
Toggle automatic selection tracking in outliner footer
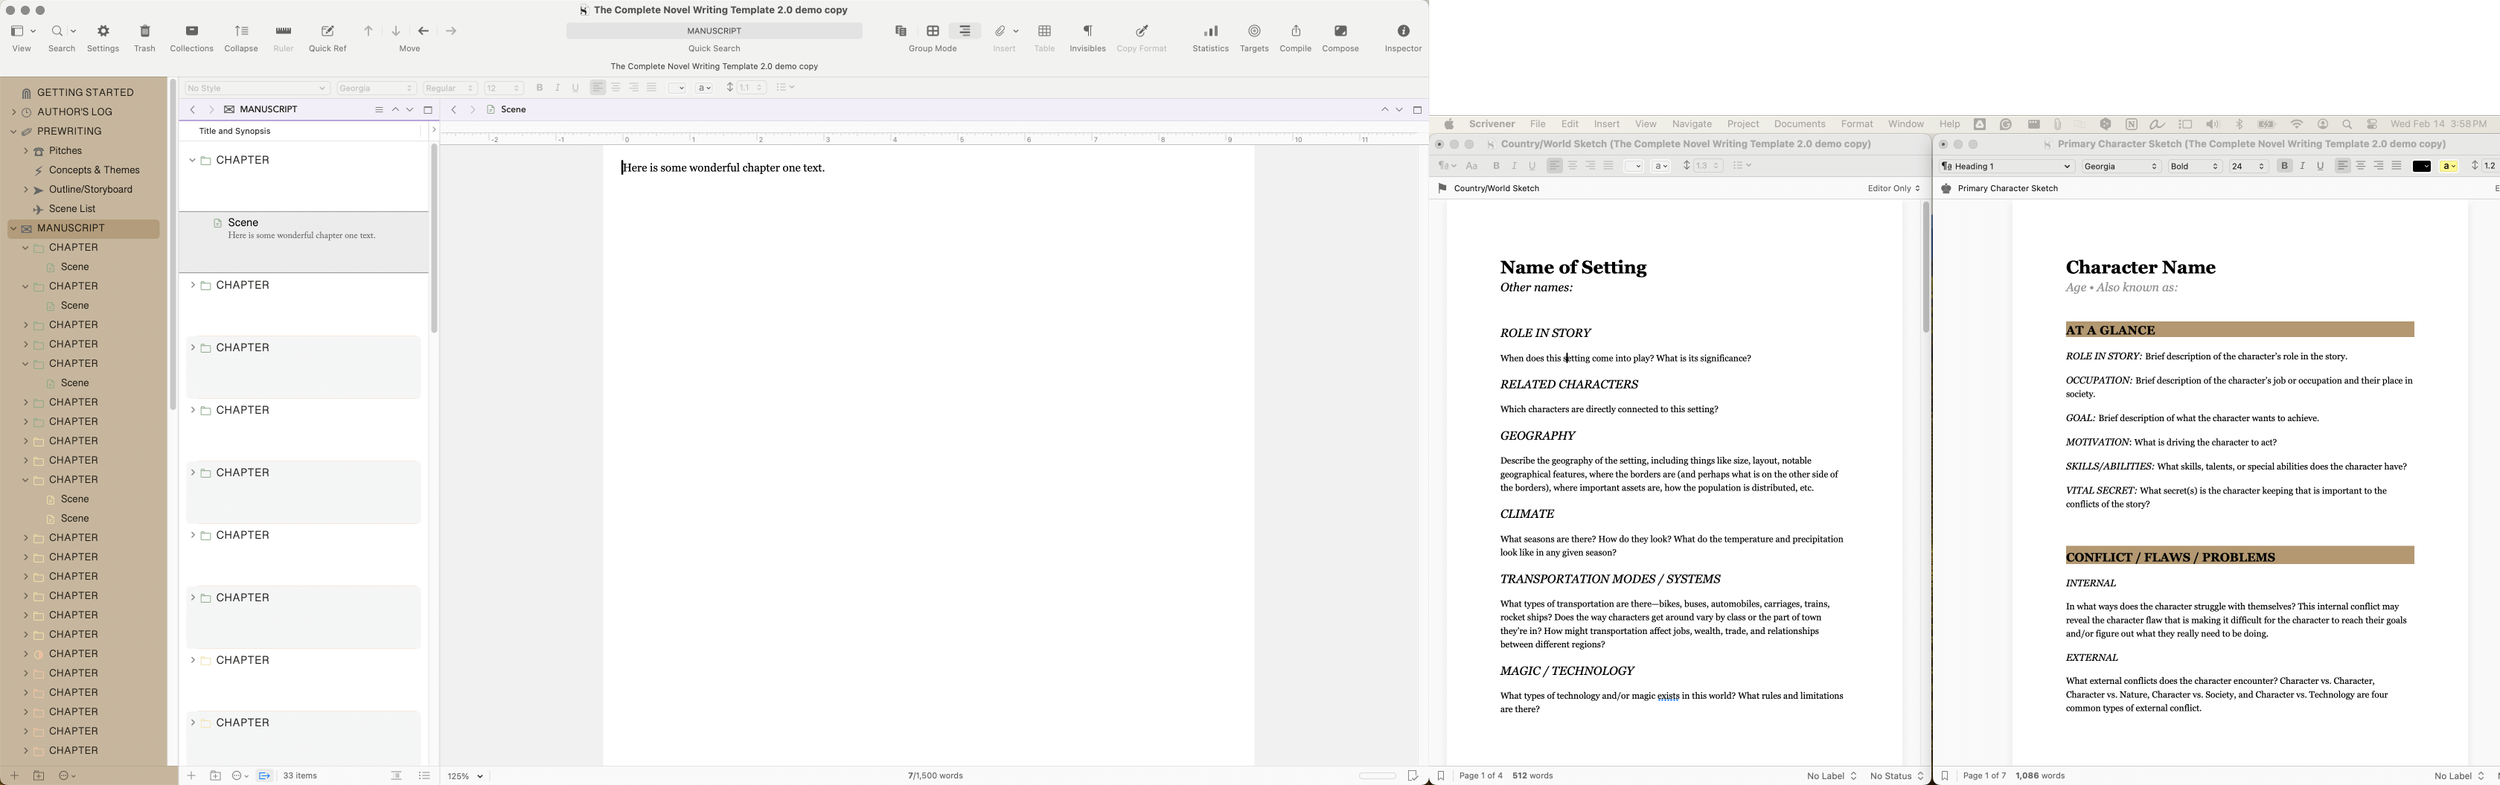pyautogui.click(x=265, y=776)
